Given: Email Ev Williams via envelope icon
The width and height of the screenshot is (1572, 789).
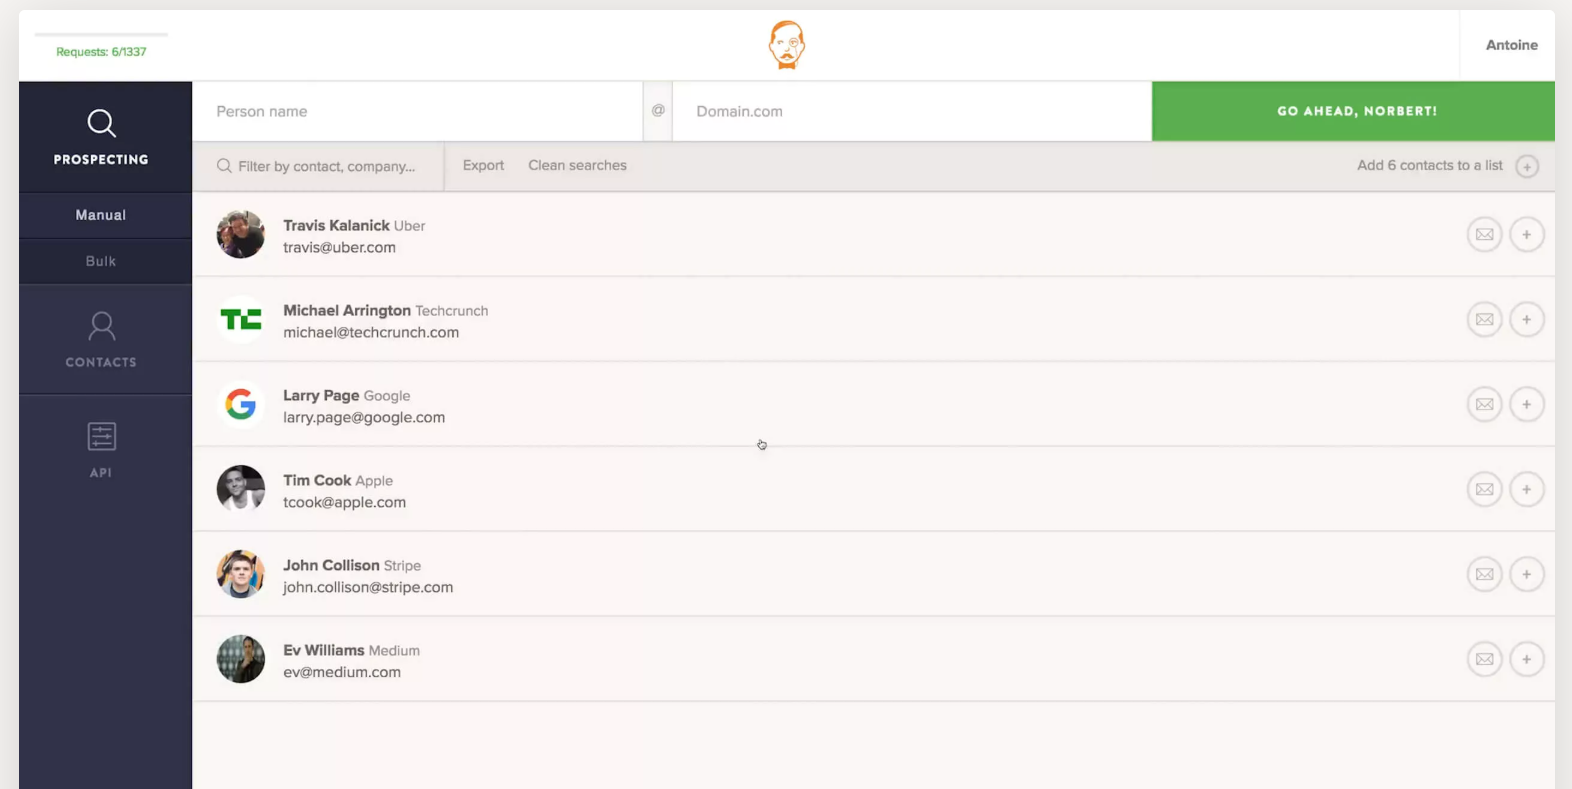Looking at the screenshot, I should (x=1485, y=659).
